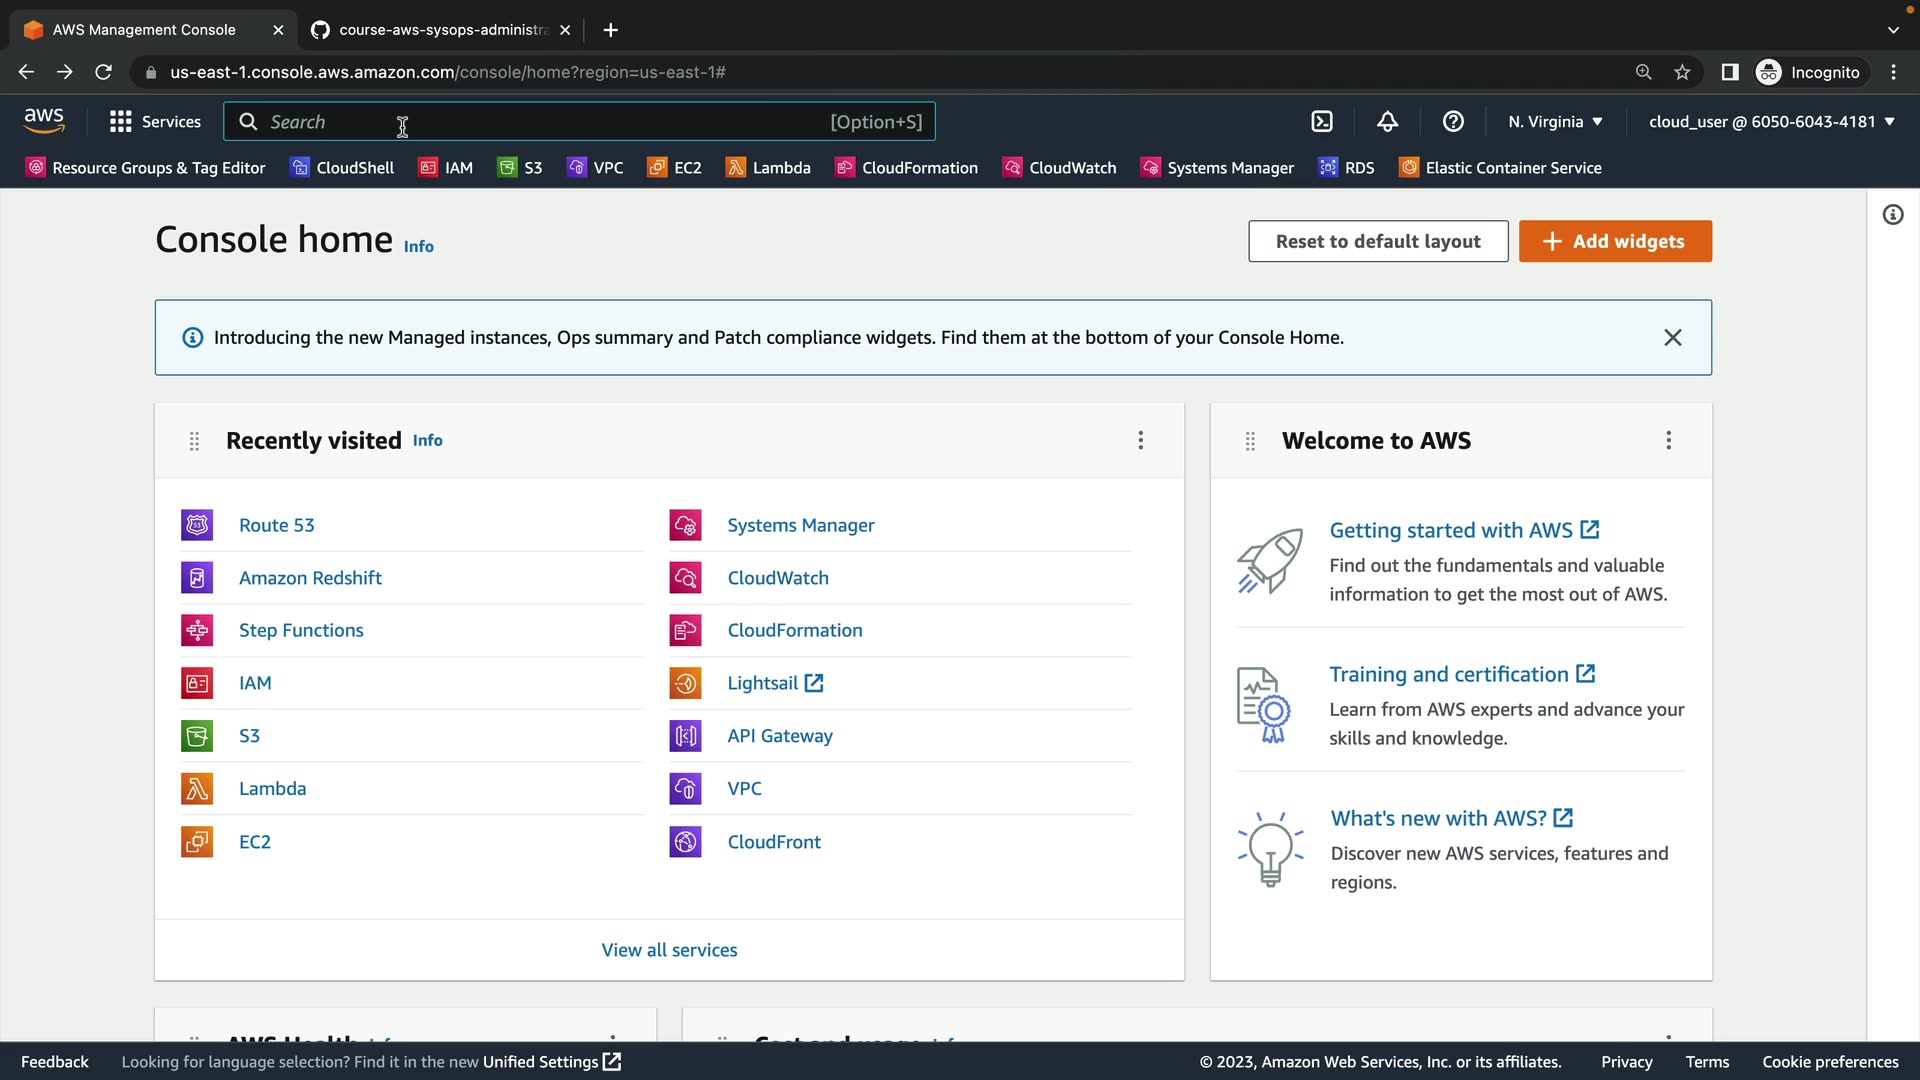
Task: Toggle the info side panel icon
Action: coord(1893,215)
